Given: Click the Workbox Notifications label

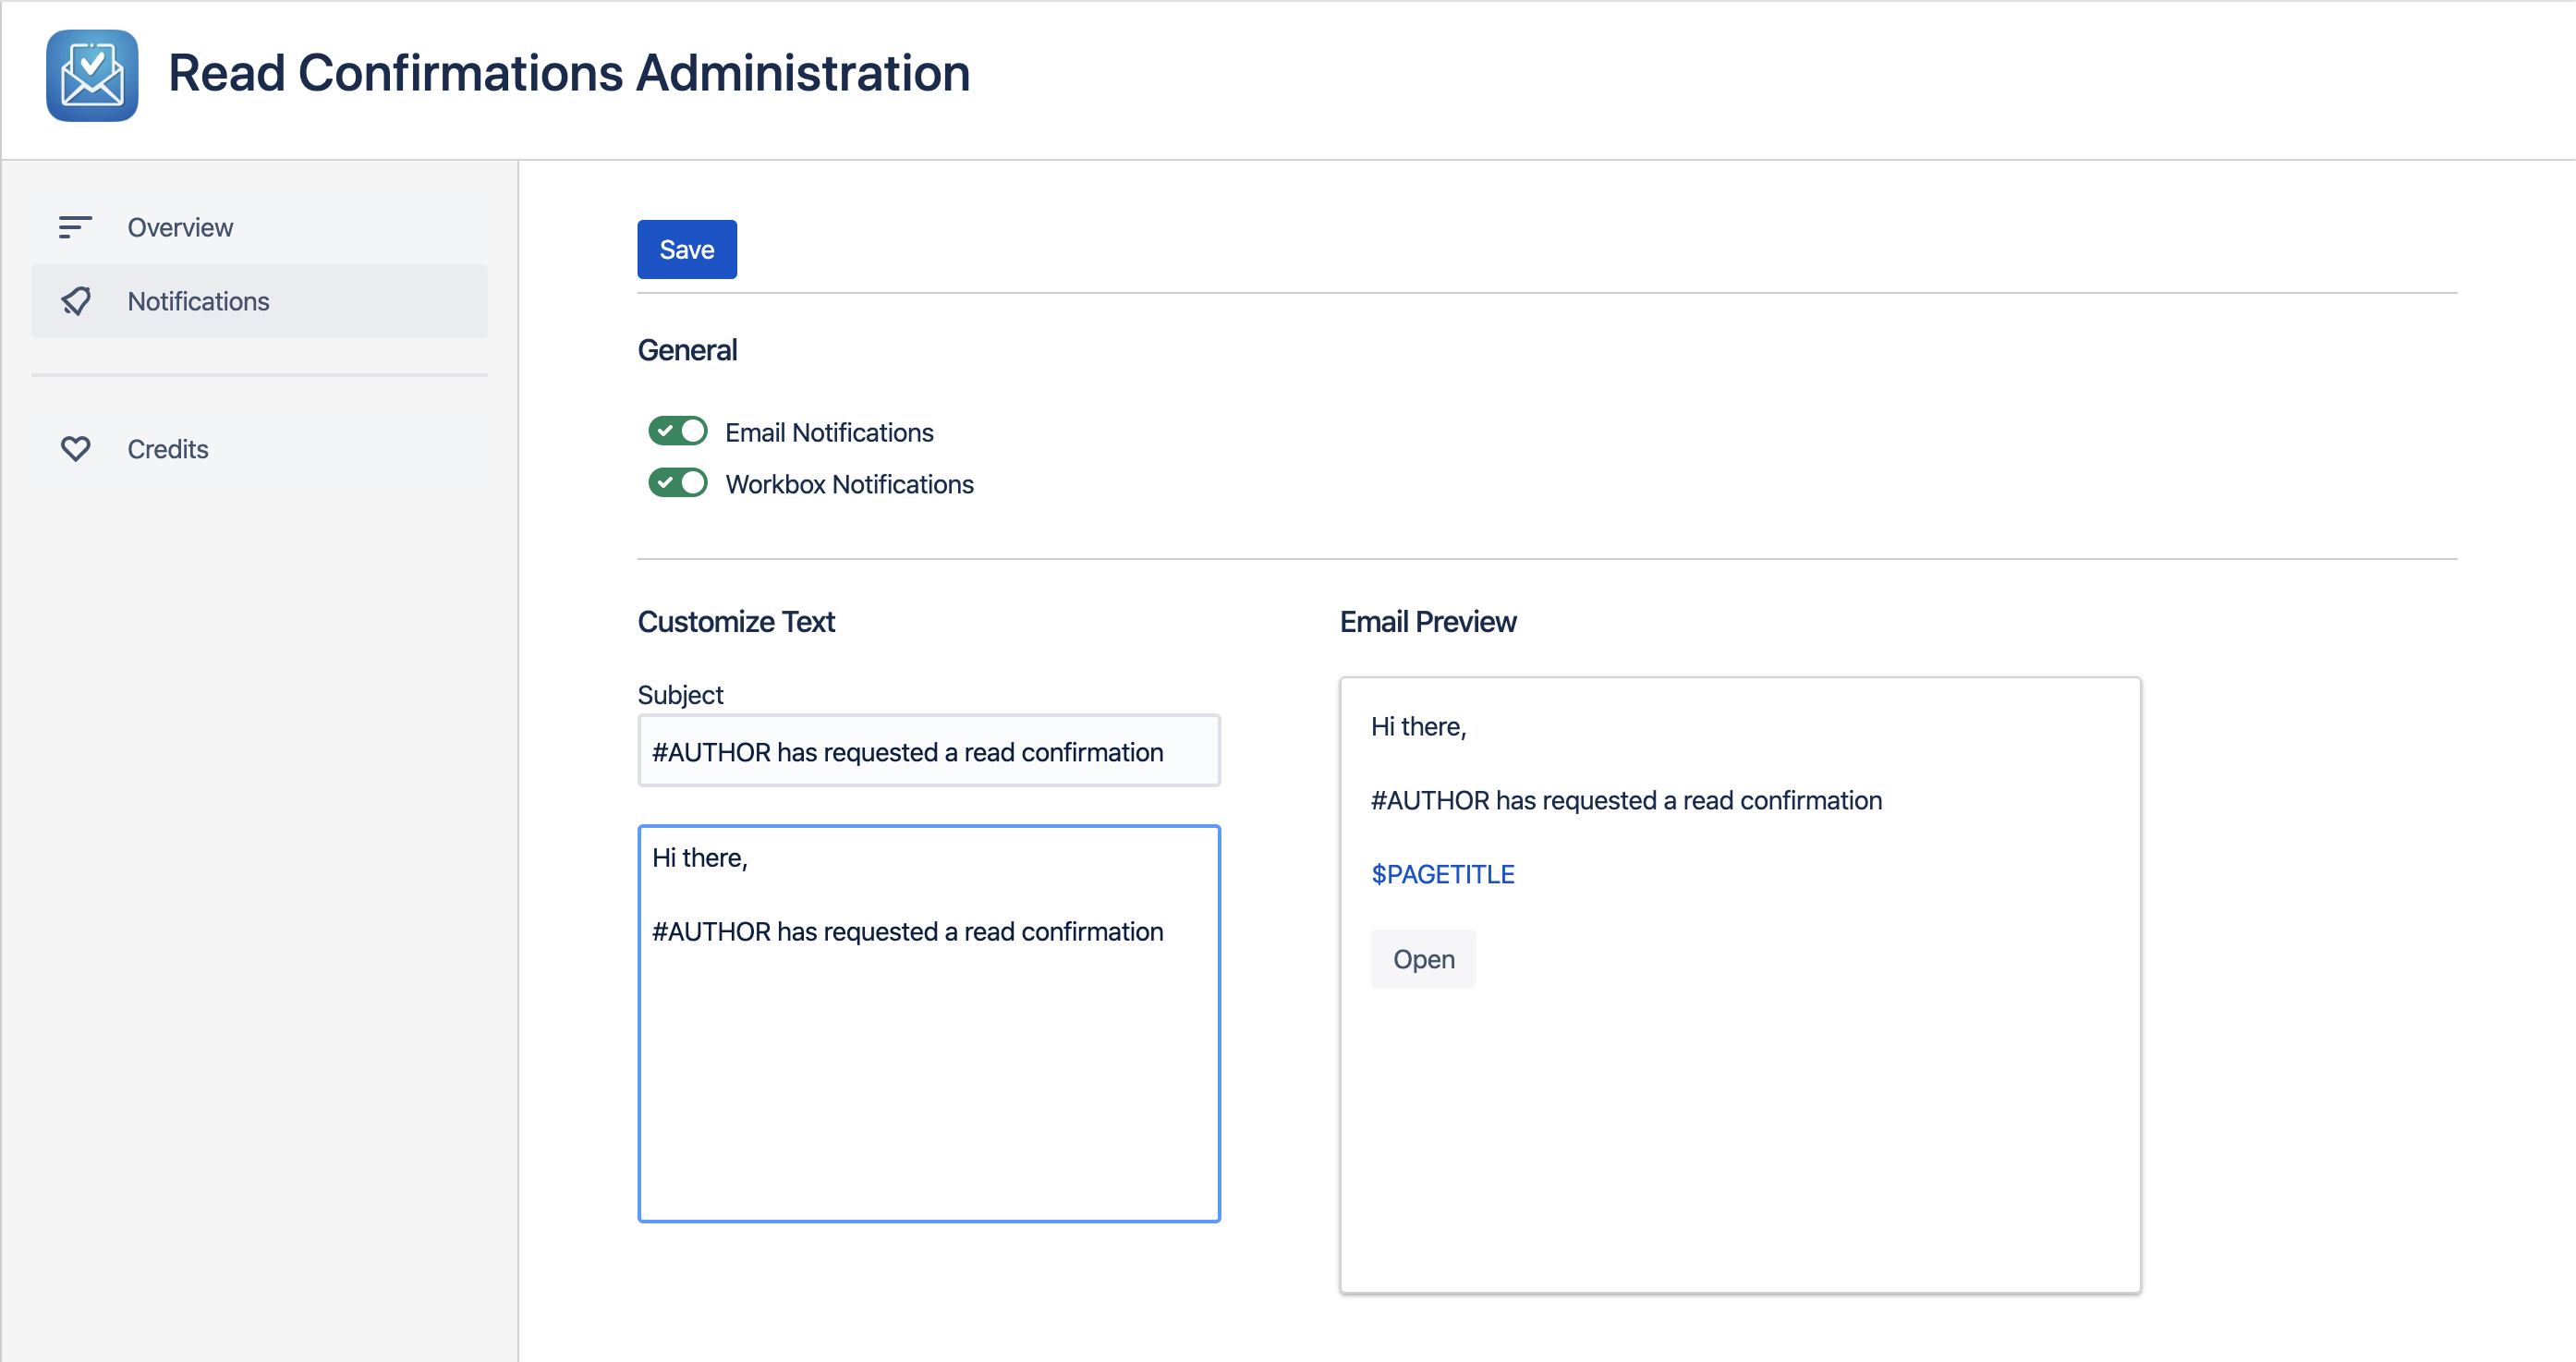Looking at the screenshot, I should (849, 484).
